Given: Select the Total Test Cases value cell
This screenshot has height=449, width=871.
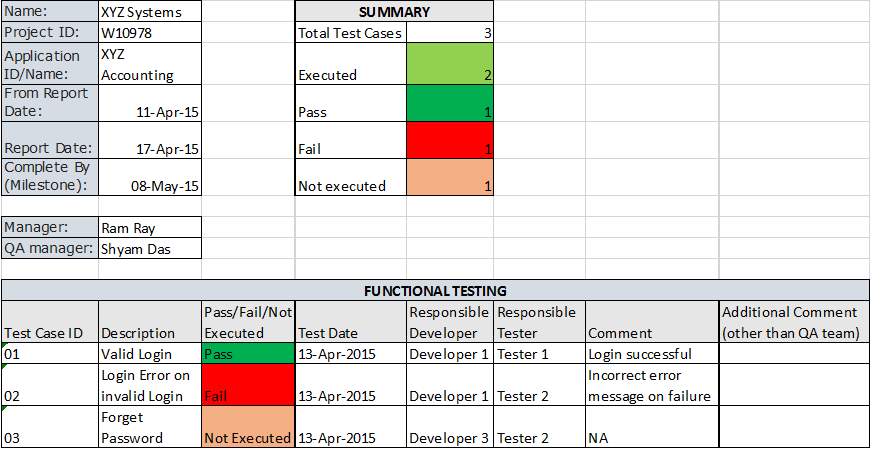Looking at the screenshot, I should pos(450,33).
